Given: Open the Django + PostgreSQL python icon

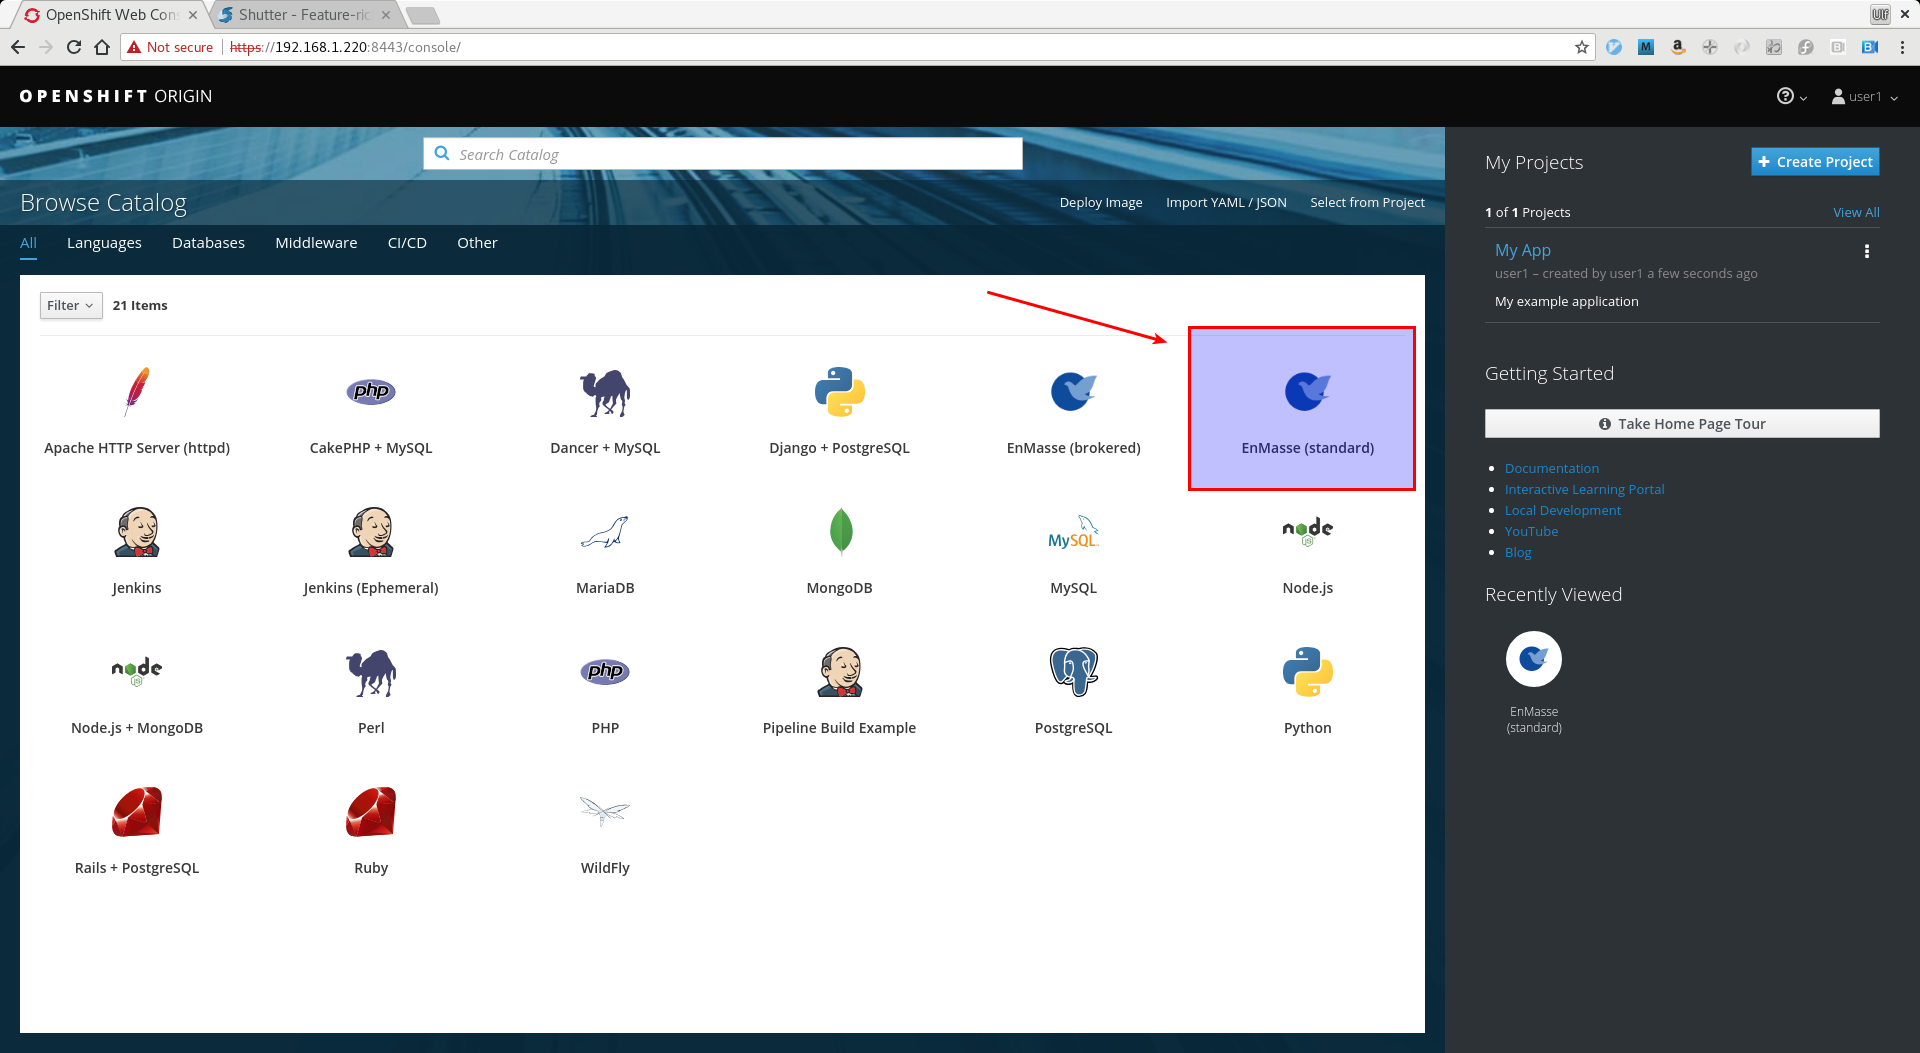Looking at the screenshot, I should pos(839,391).
